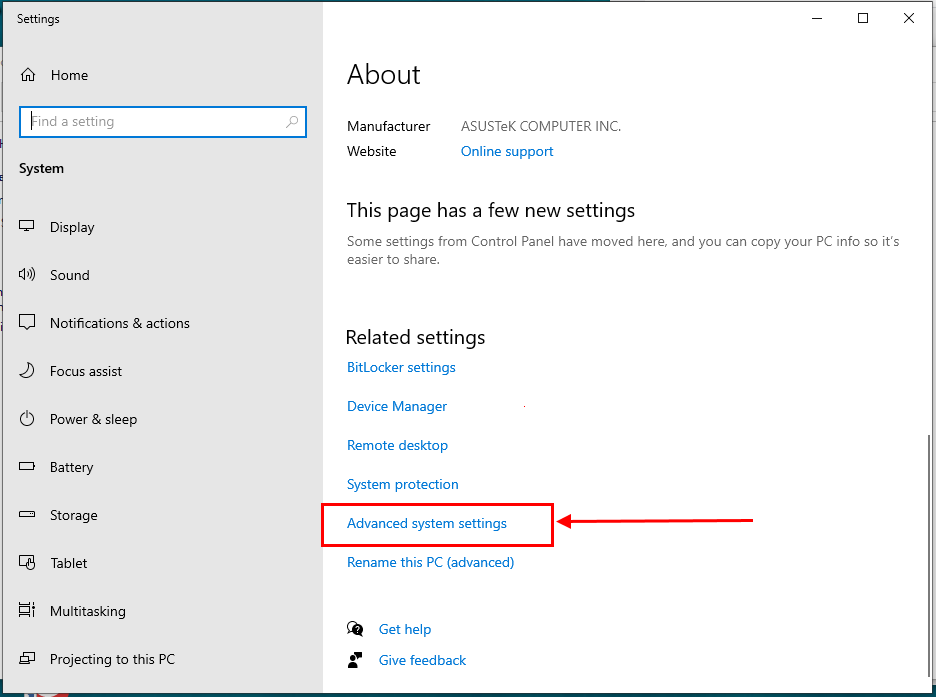
Task: Select Multitasking label in sidebar
Action: click(88, 612)
